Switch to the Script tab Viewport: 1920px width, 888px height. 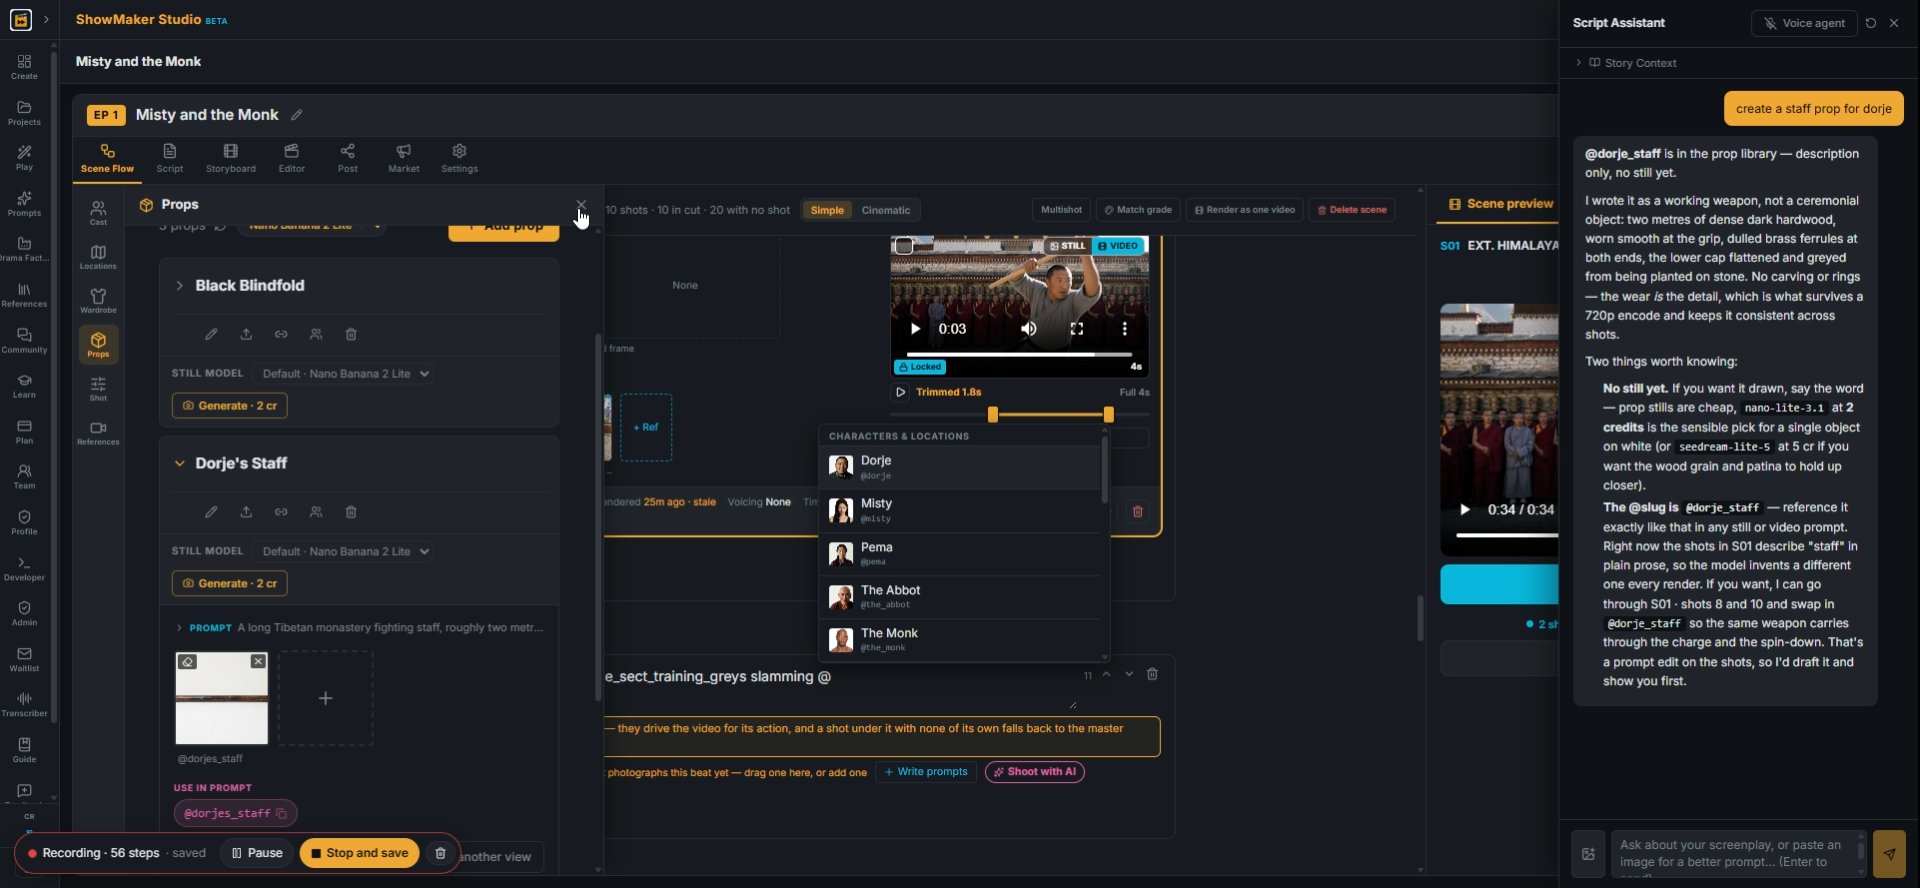click(170, 158)
